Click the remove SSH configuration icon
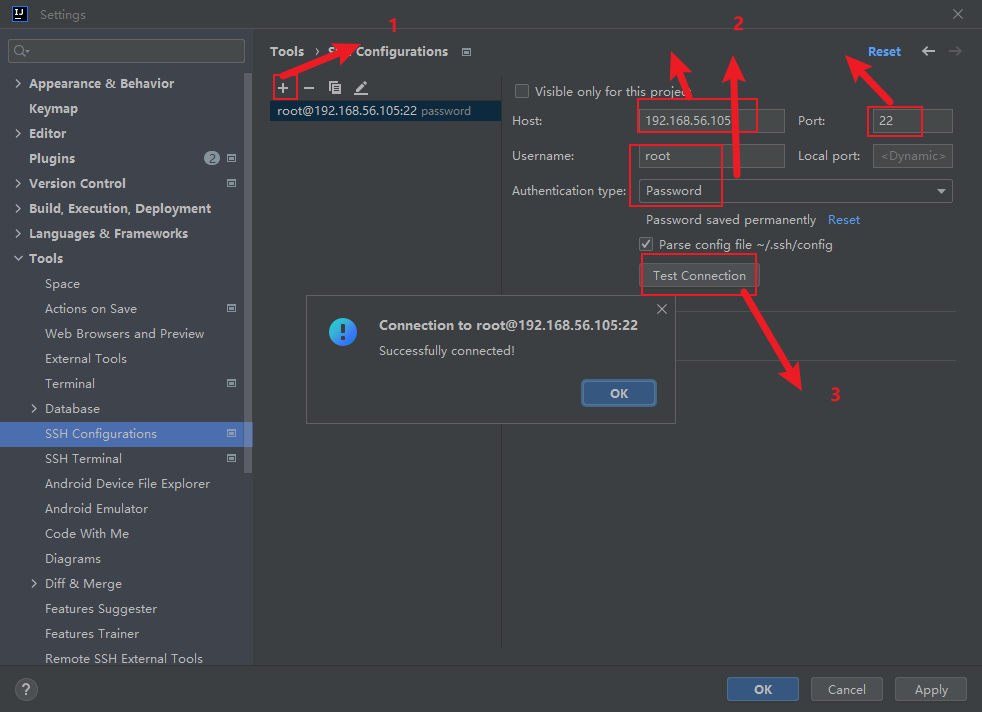The height and width of the screenshot is (712, 982). (310, 87)
